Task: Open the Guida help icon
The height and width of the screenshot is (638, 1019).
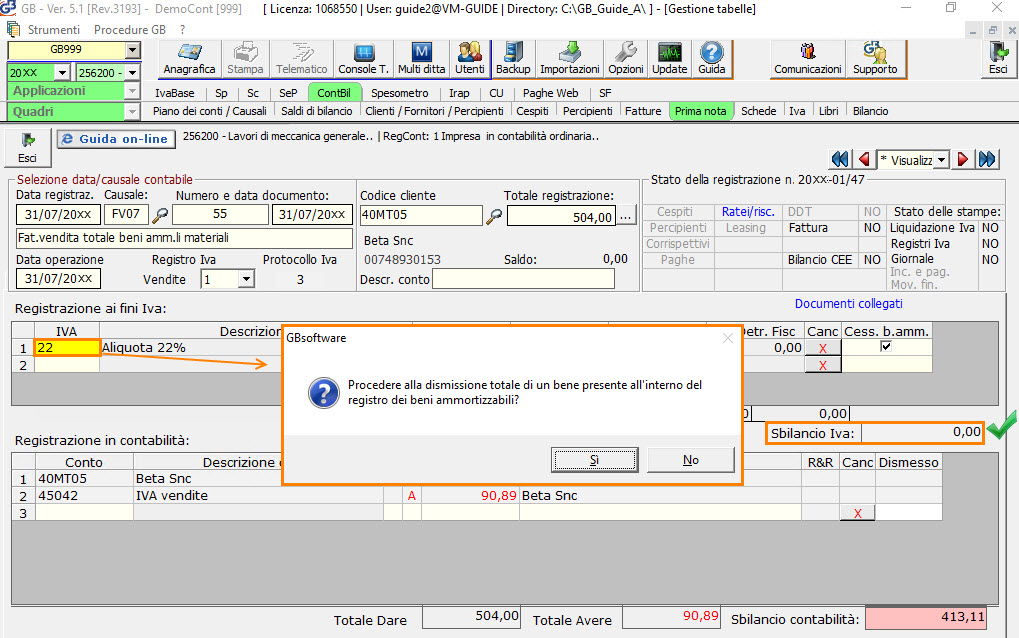Action: tap(712, 58)
